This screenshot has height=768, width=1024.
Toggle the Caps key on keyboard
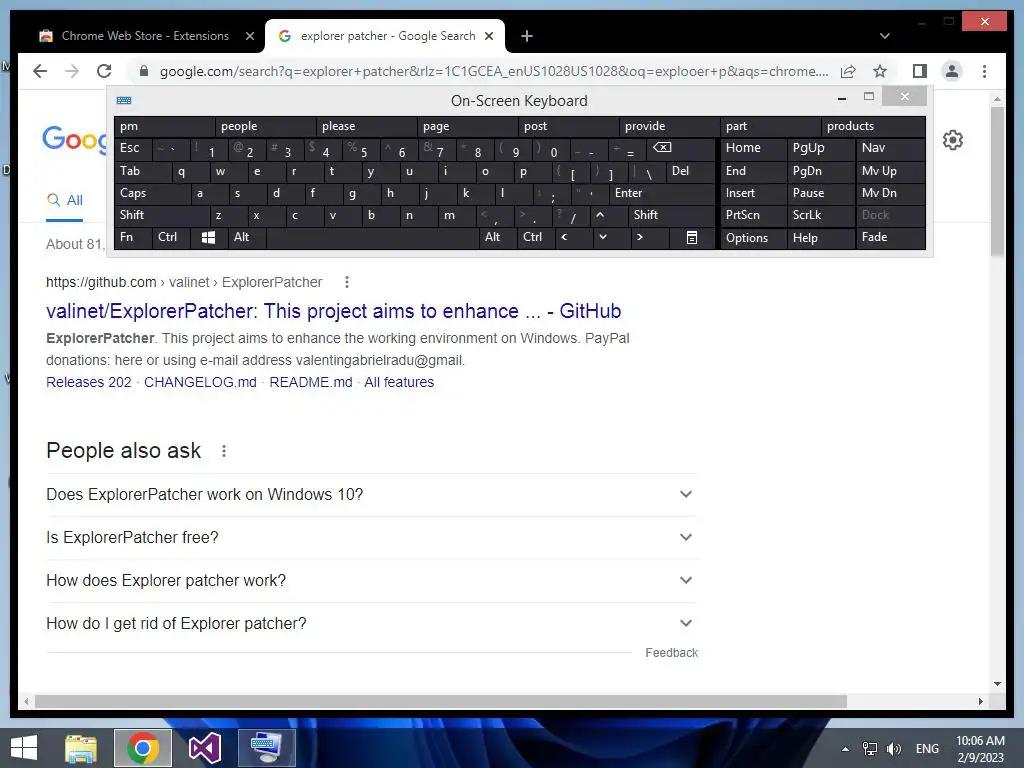[152, 193]
